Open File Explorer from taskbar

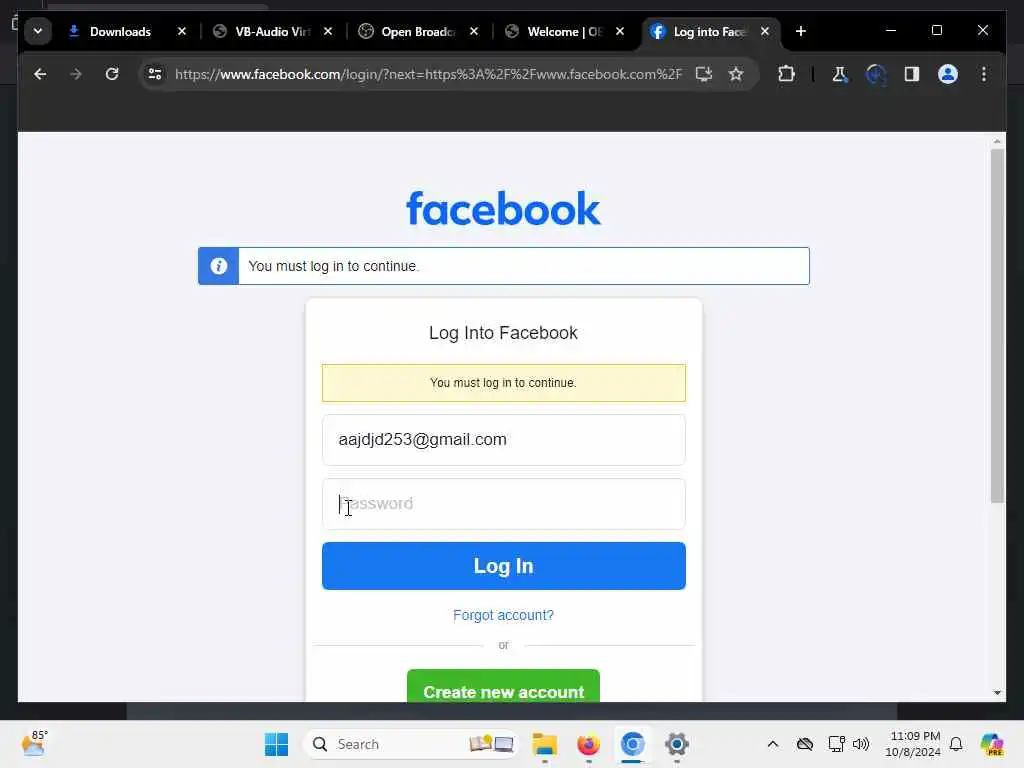pos(544,744)
